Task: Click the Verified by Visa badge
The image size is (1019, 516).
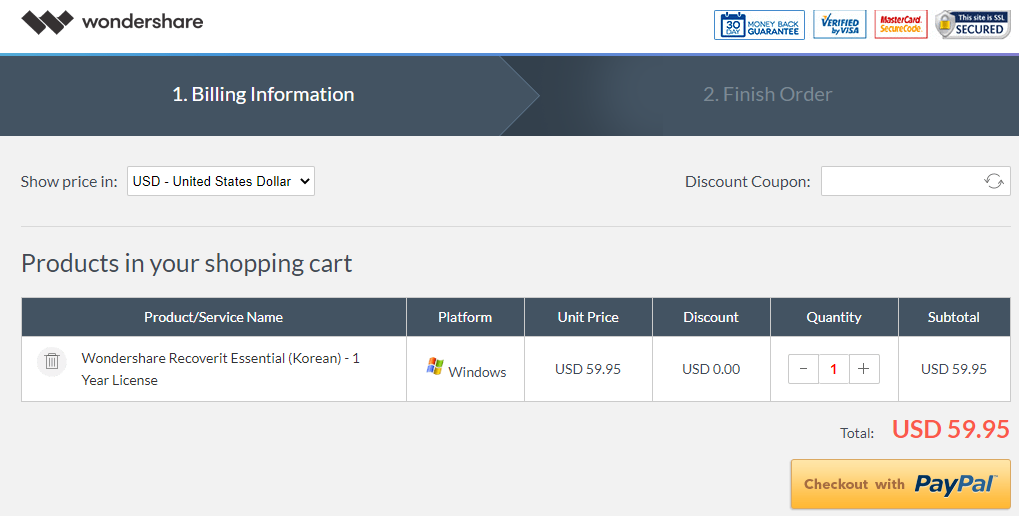Action: pos(840,25)
